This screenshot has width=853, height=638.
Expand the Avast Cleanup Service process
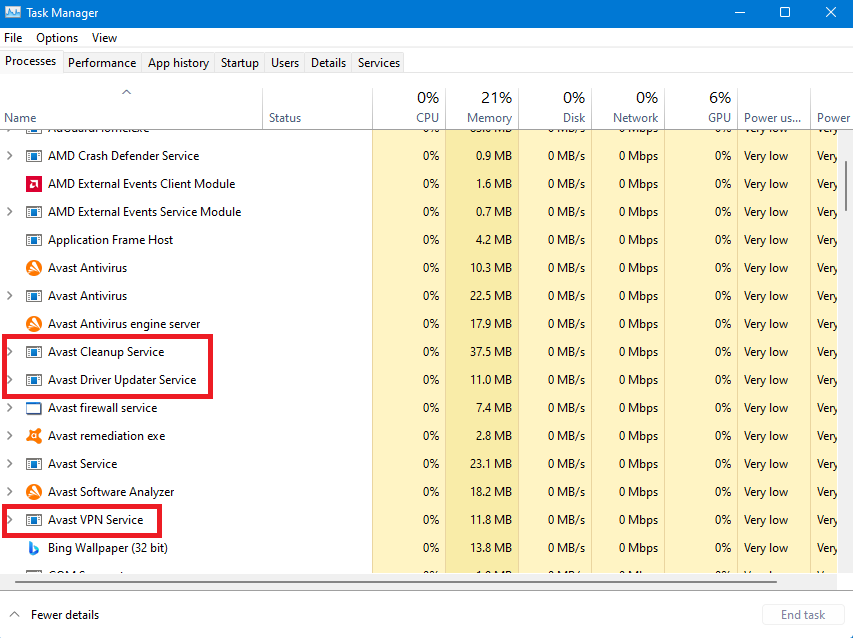click(x=11, y=352)
